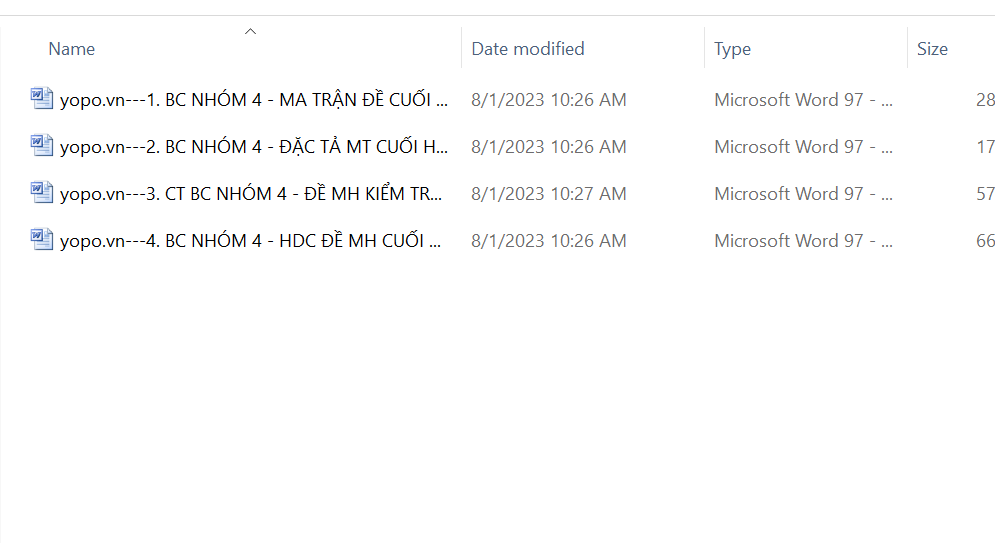Sort by the Date modified column header
Screen dimensions: 995x543
click(528, 49)
